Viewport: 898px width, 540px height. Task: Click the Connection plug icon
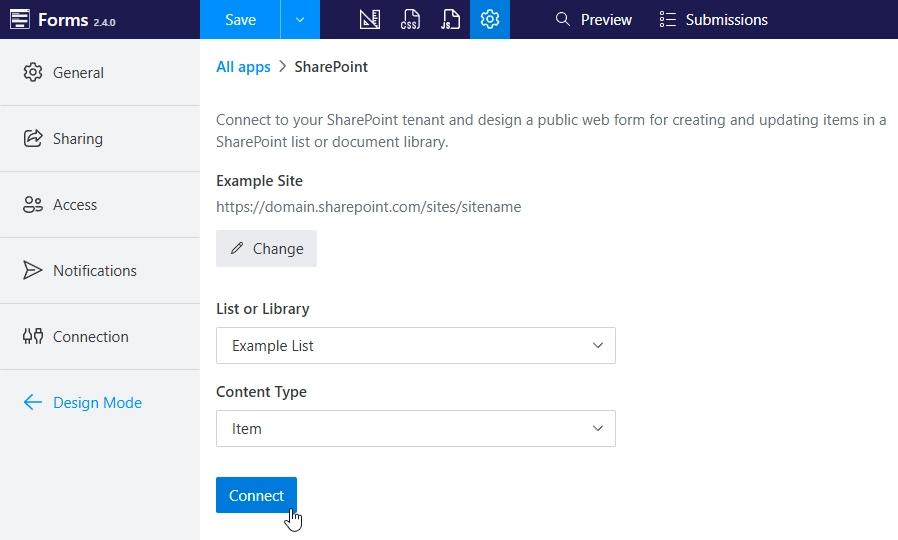tap(33, 336)
